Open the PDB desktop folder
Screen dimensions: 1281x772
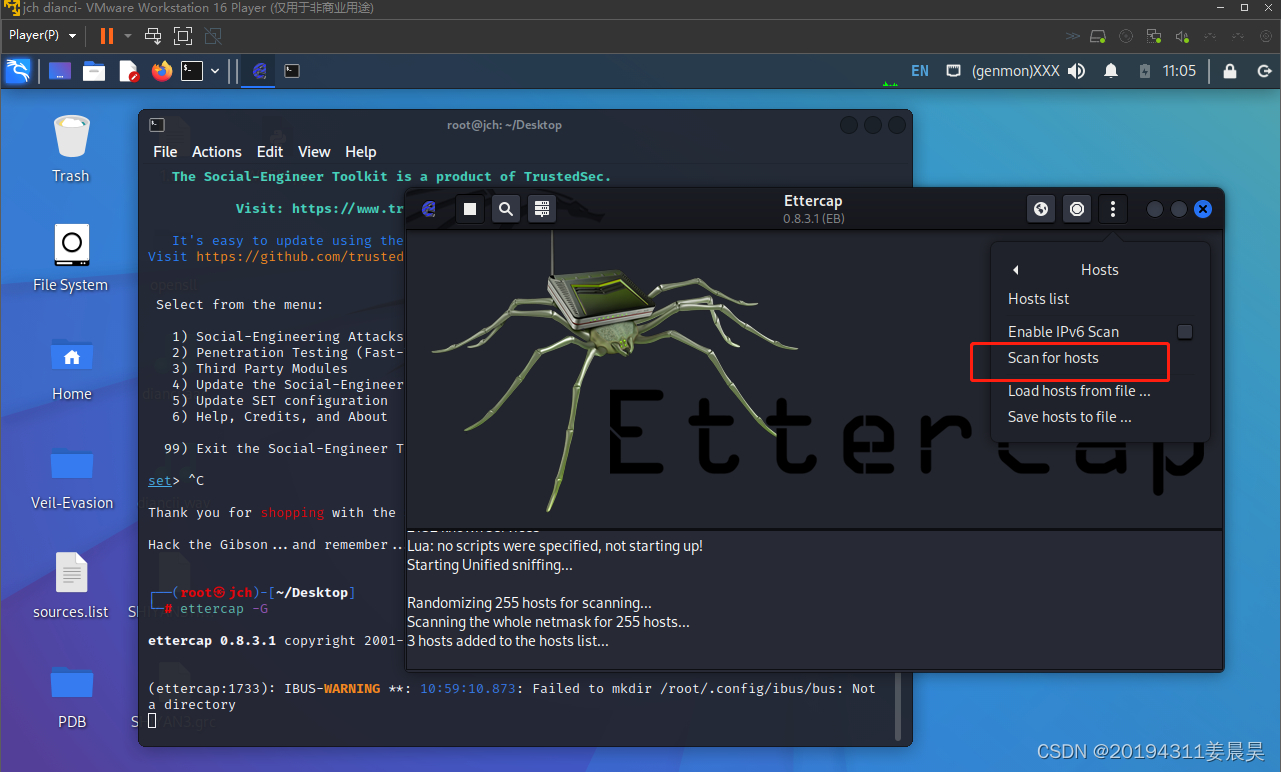point(71,694)
